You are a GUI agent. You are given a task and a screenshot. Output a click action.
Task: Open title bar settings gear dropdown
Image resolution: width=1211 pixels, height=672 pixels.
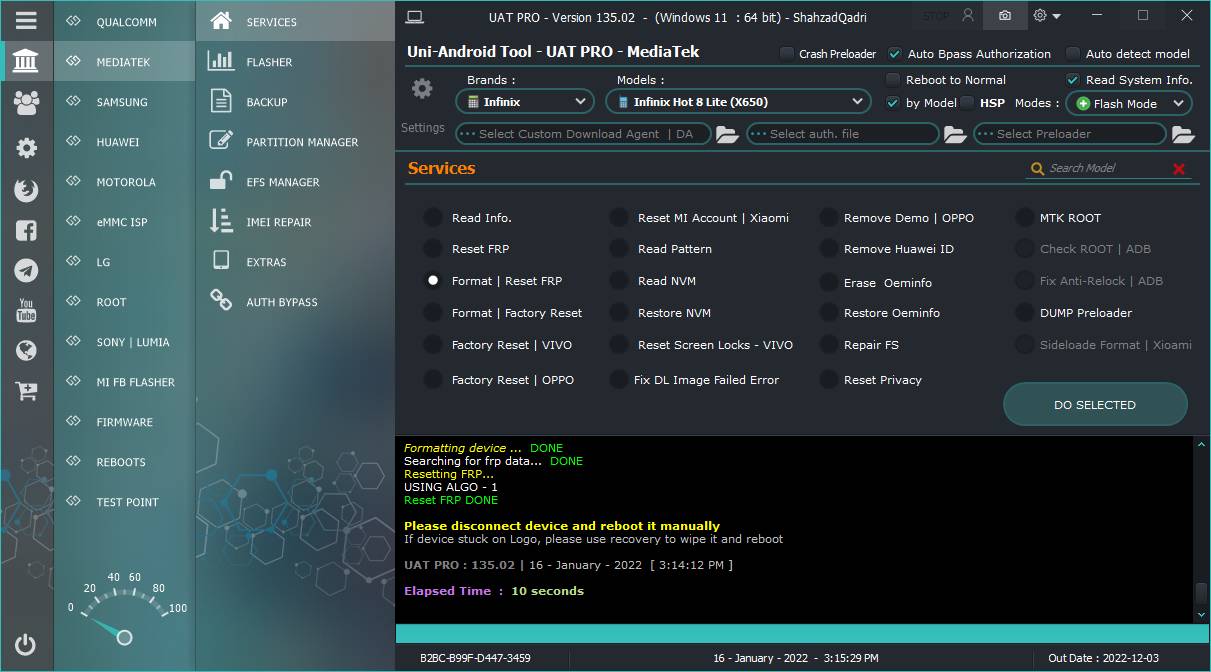1047,16
